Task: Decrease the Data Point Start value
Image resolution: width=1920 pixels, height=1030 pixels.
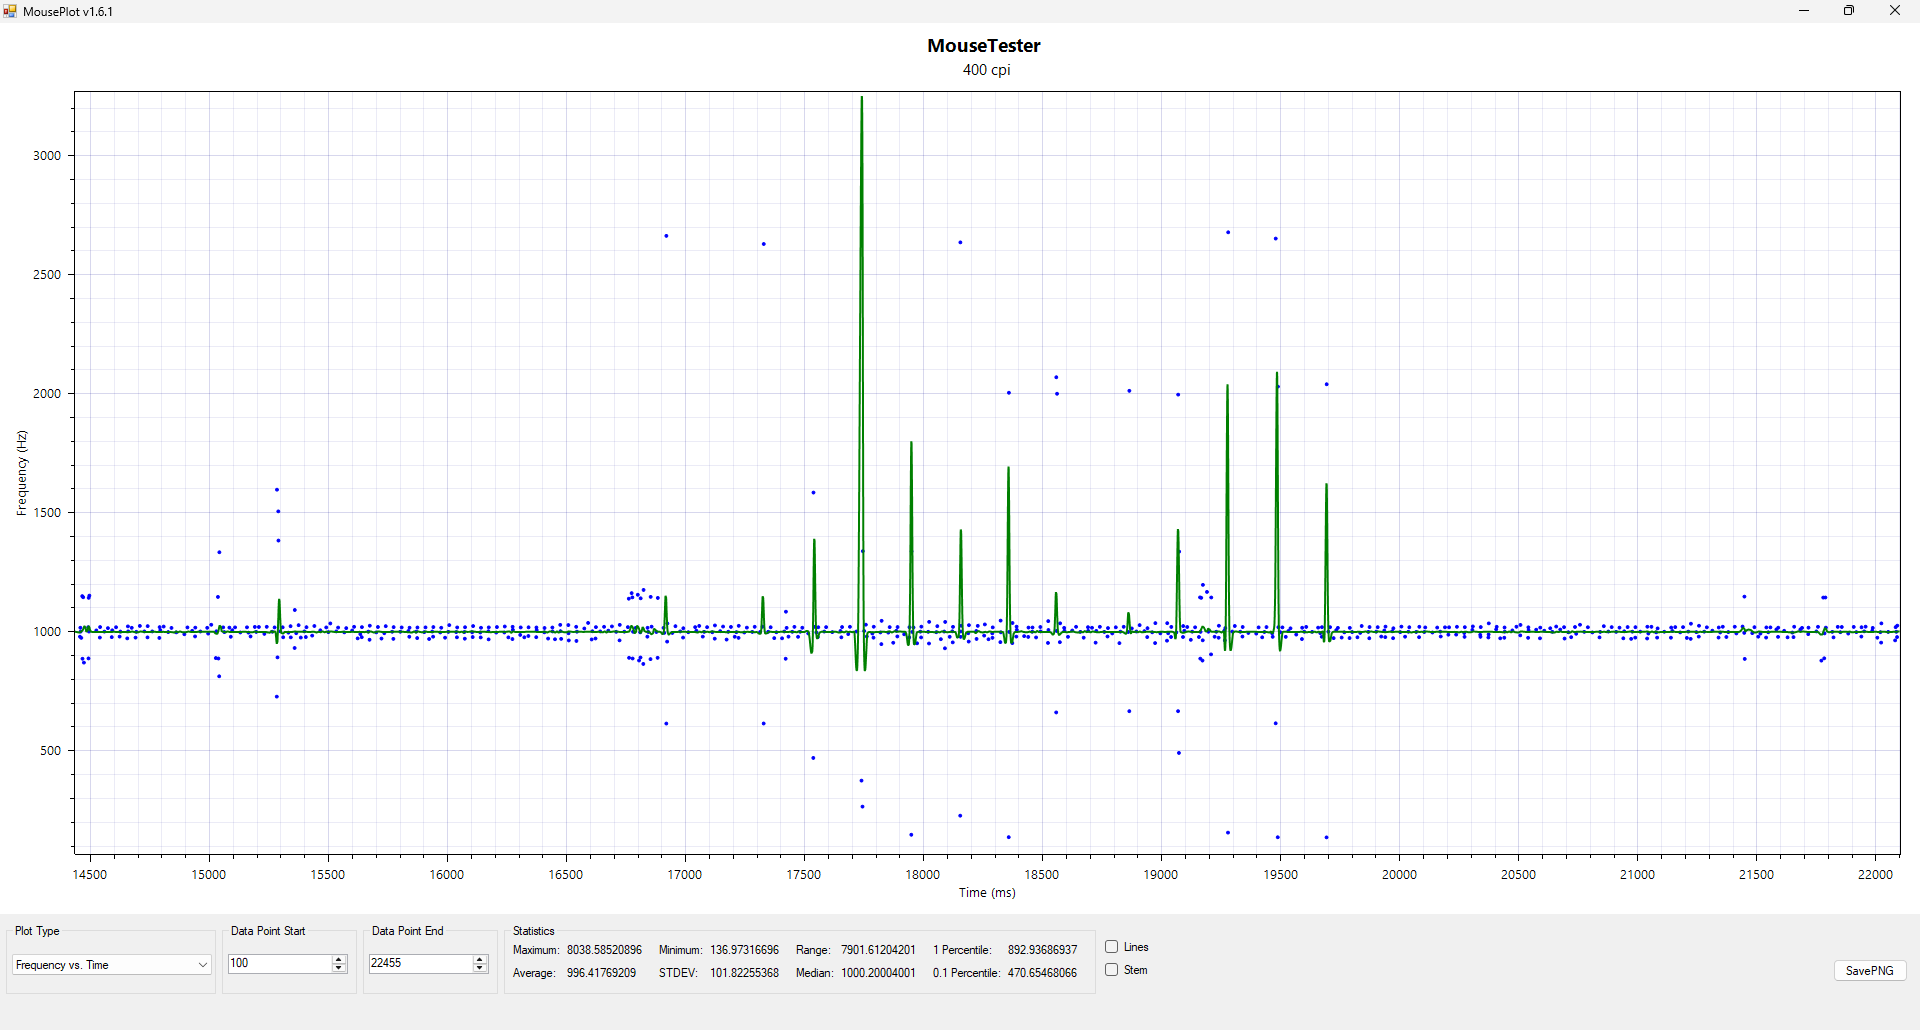Action: (339, 968)
